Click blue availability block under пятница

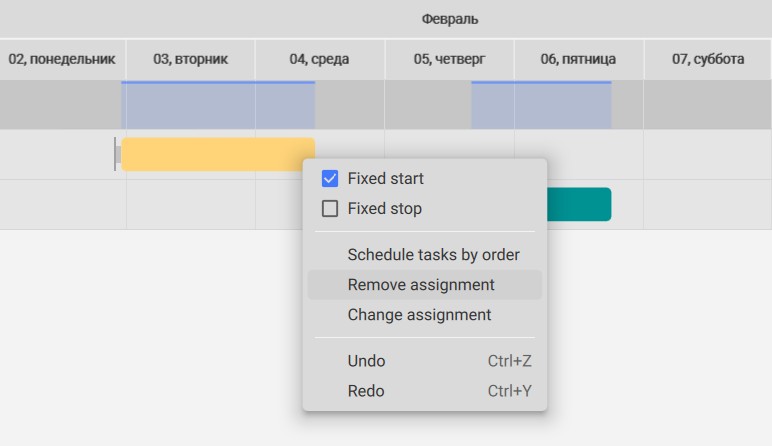542,105
